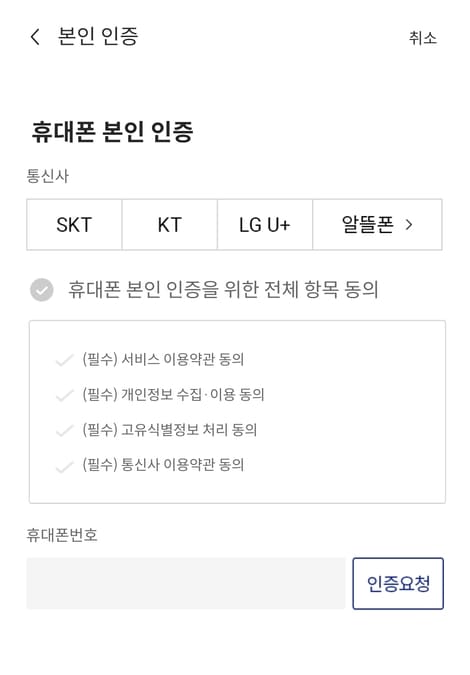Tick the checkmark for 통신사 이용약관 동의
Screen dimensions: 470x675
point(65,466)
